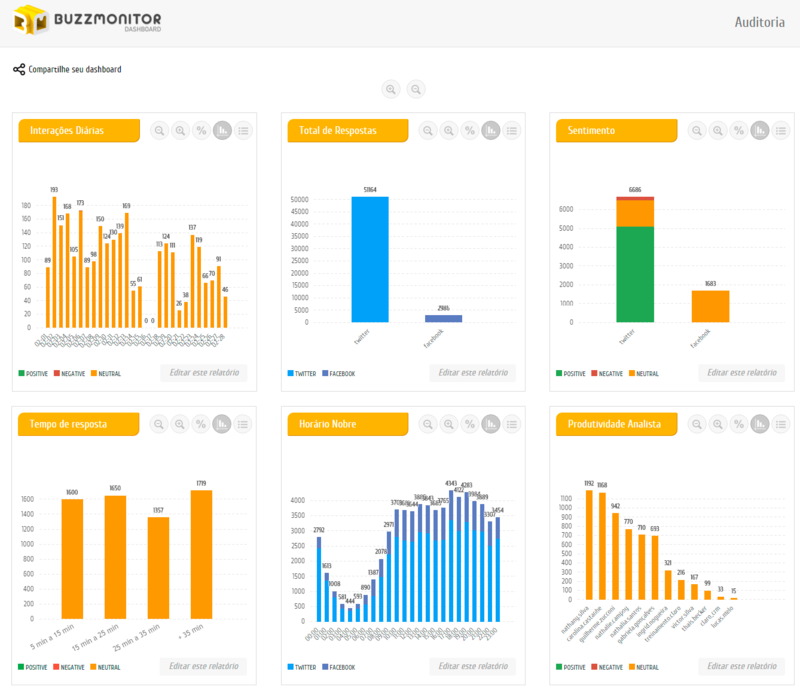Image resolution: width=800 pixels, height=693 pixels.
Task: Toggle percentage view in Interações Diárias panel
Action: 201,130
